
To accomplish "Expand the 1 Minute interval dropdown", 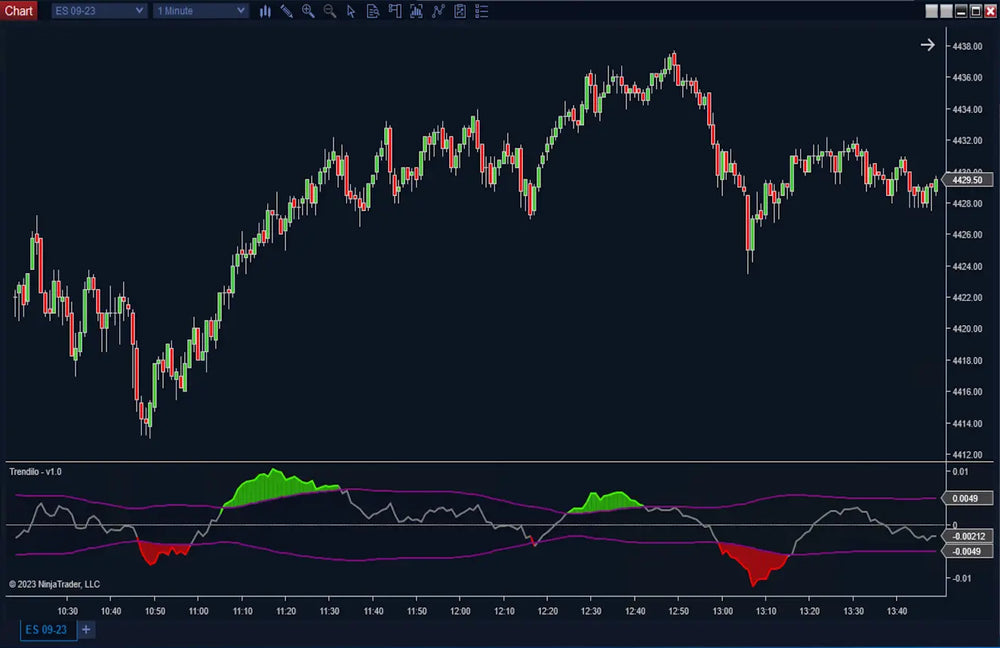I will tap(200, 11).
